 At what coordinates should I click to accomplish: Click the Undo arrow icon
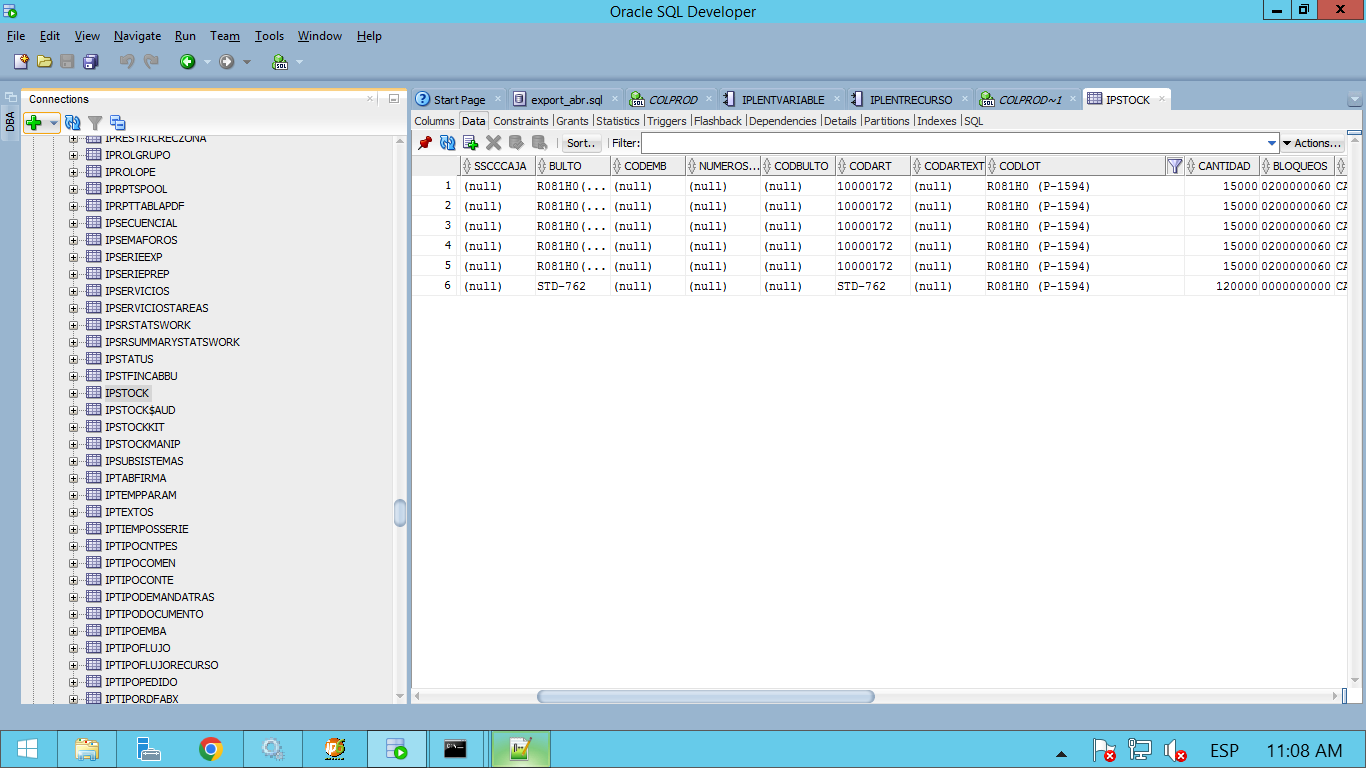[127, 62]
